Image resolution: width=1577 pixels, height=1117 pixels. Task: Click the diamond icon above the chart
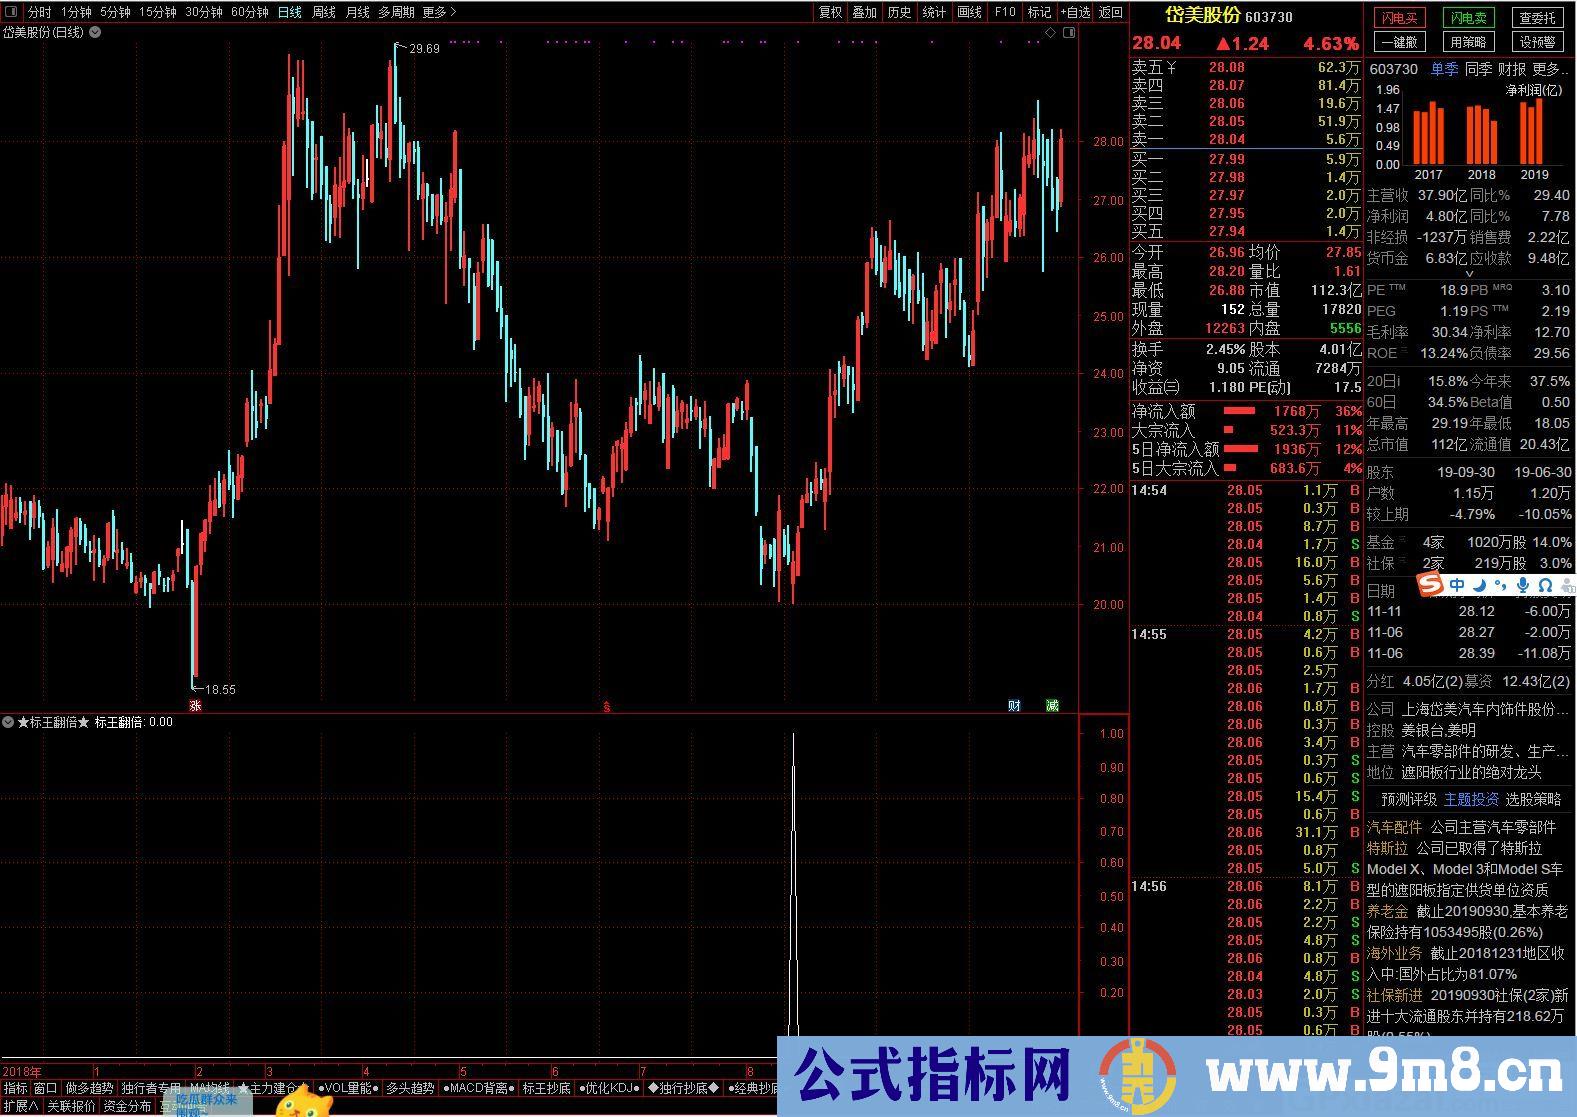point(1050,33)
